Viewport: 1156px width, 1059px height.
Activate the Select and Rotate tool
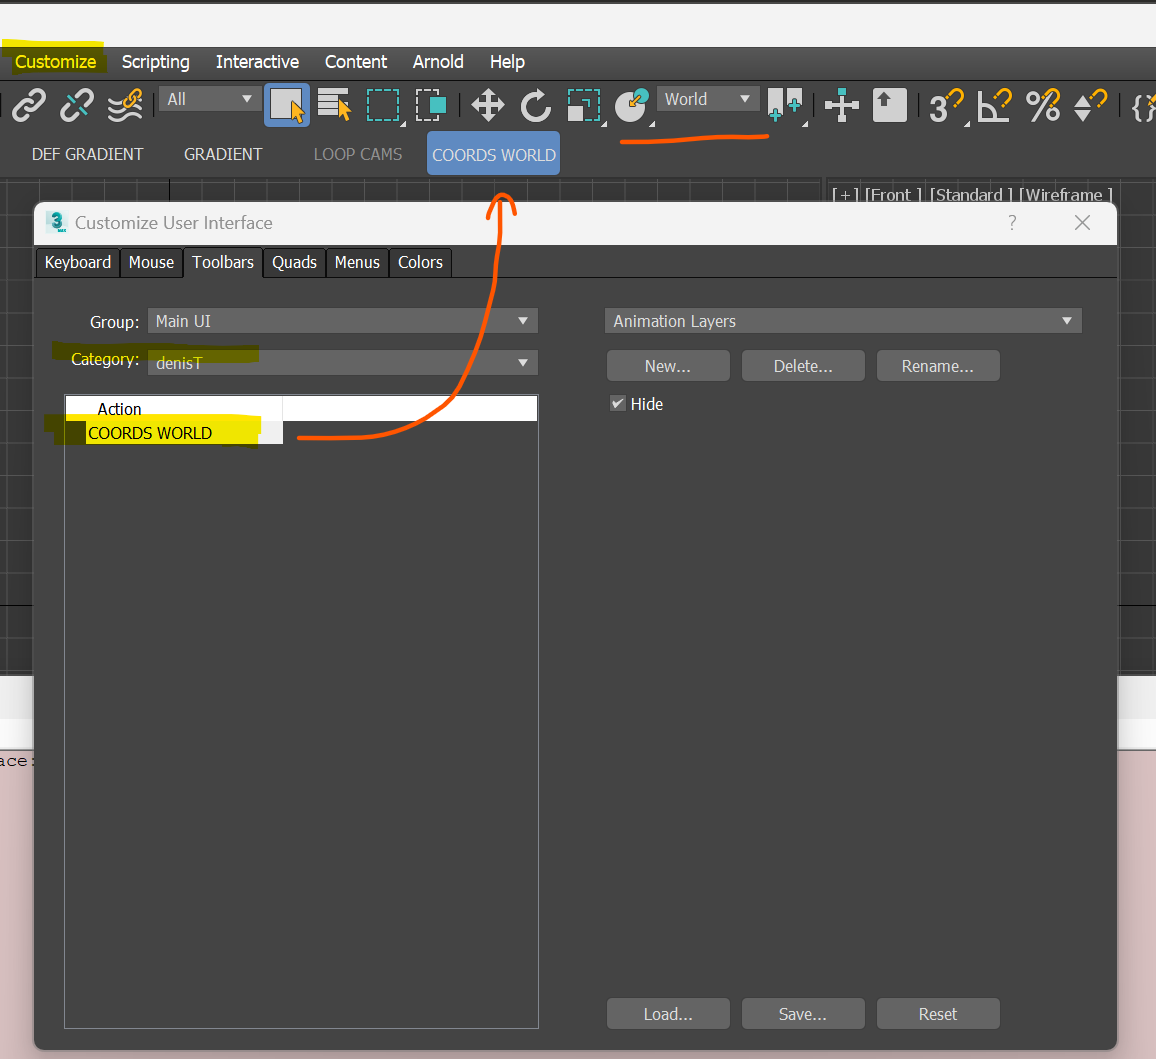point(536,105)
